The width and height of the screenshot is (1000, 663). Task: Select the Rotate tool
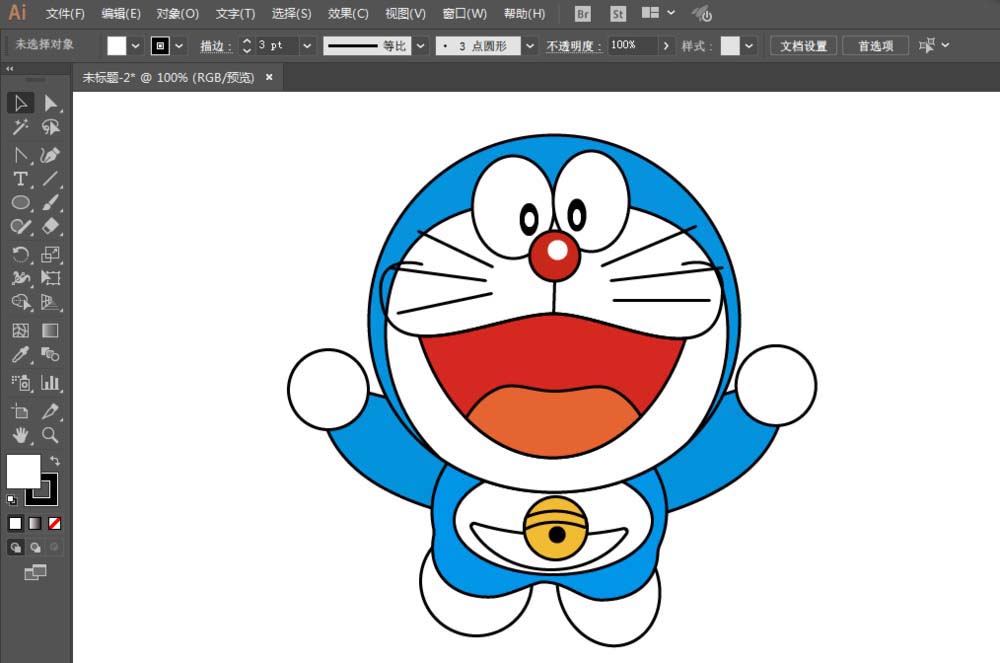(20, 254)
